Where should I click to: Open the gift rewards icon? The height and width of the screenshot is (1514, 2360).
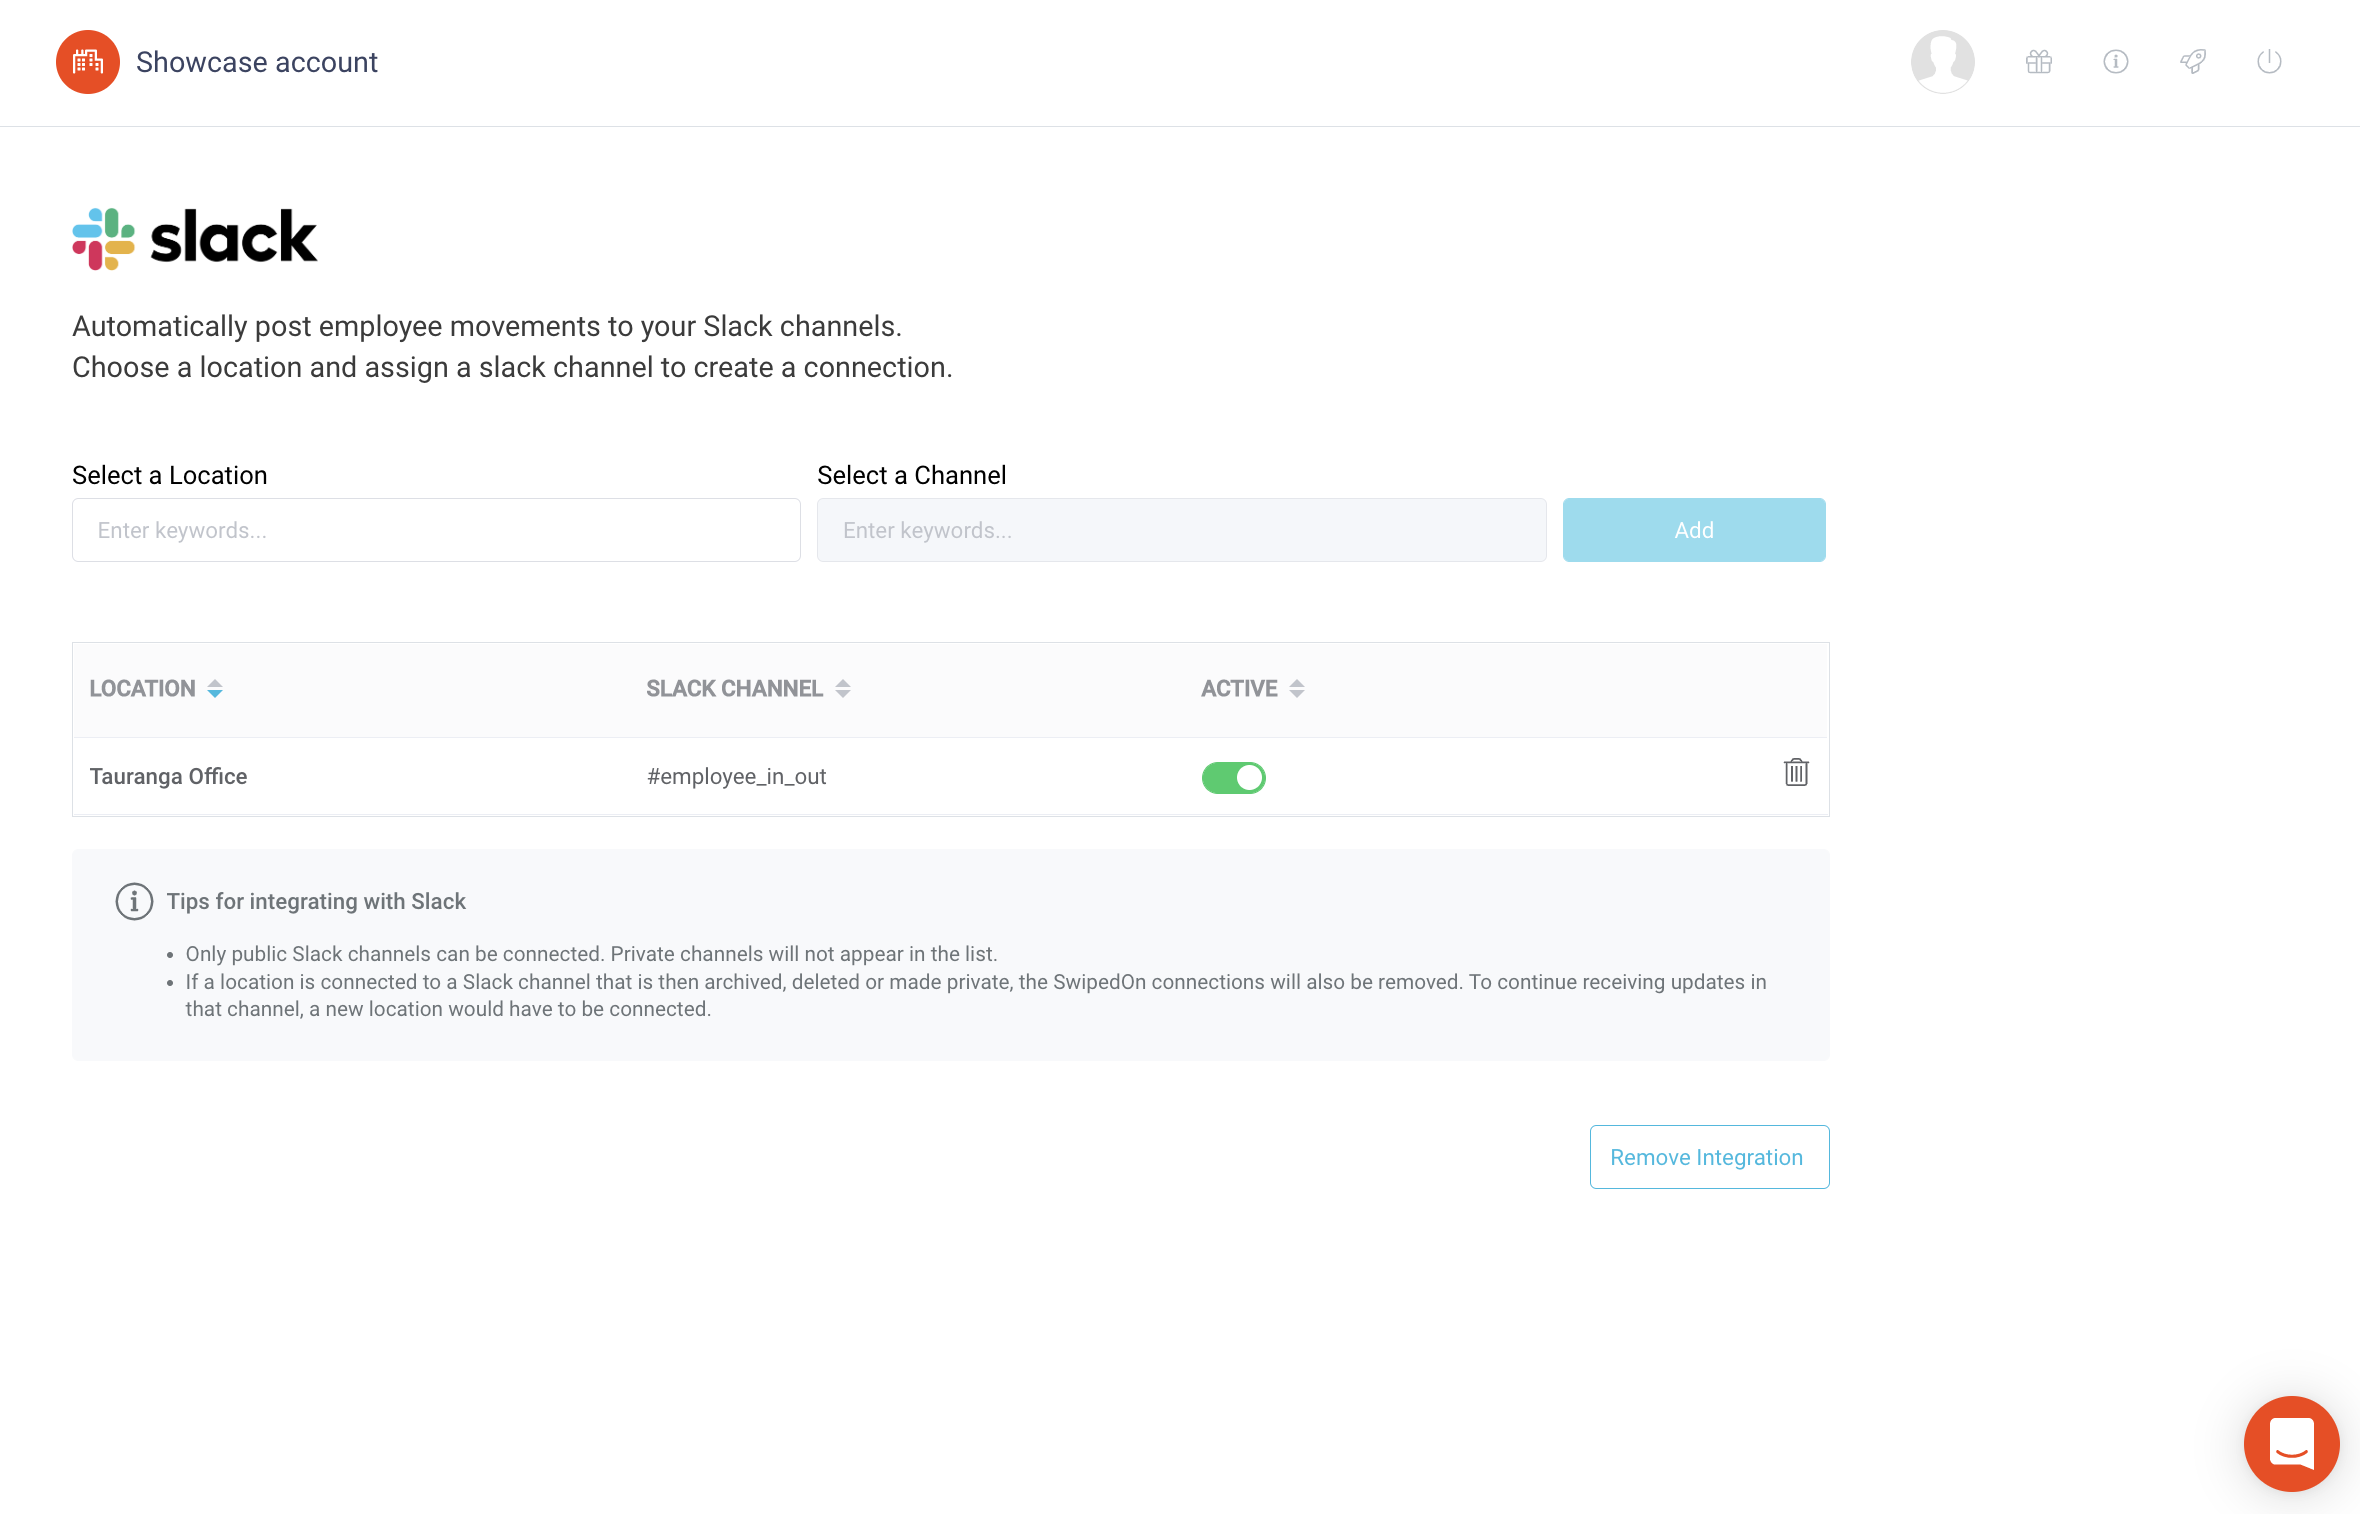pos(2039,62)
